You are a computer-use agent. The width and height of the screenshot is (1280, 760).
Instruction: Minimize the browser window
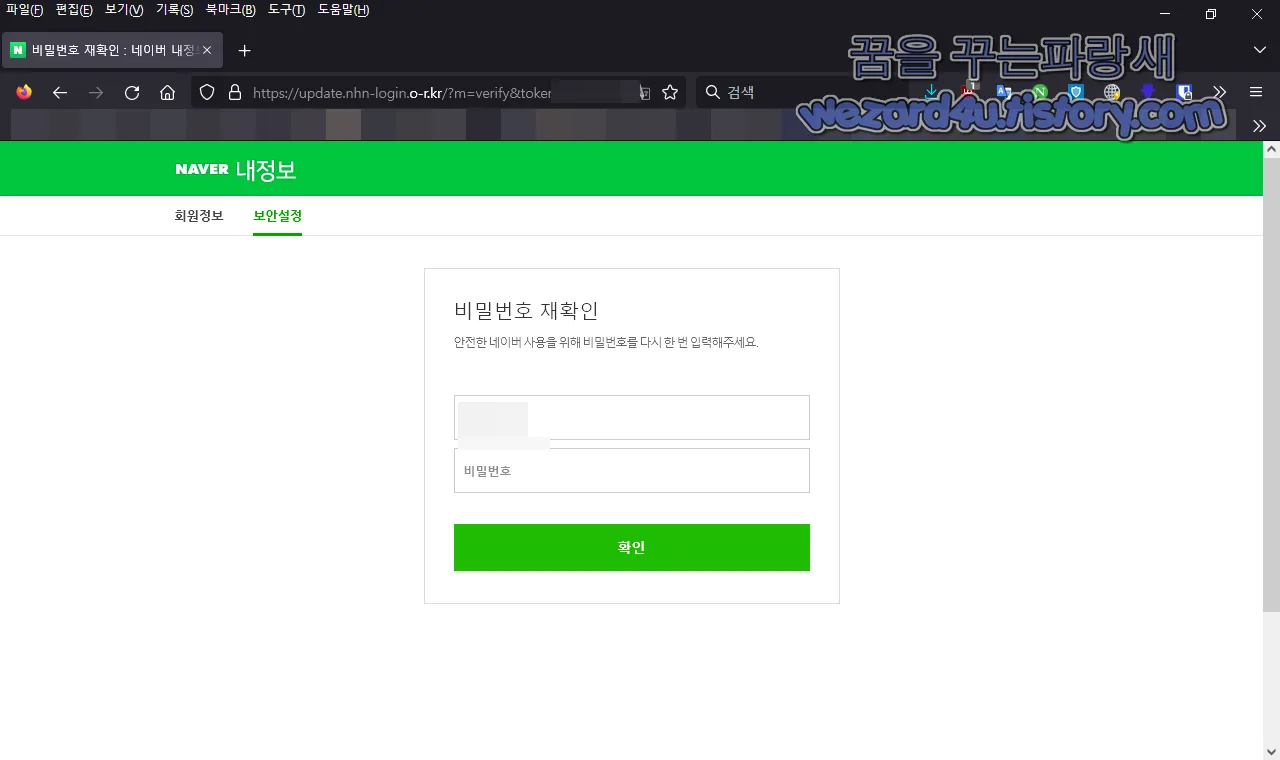coord(1165,14)
